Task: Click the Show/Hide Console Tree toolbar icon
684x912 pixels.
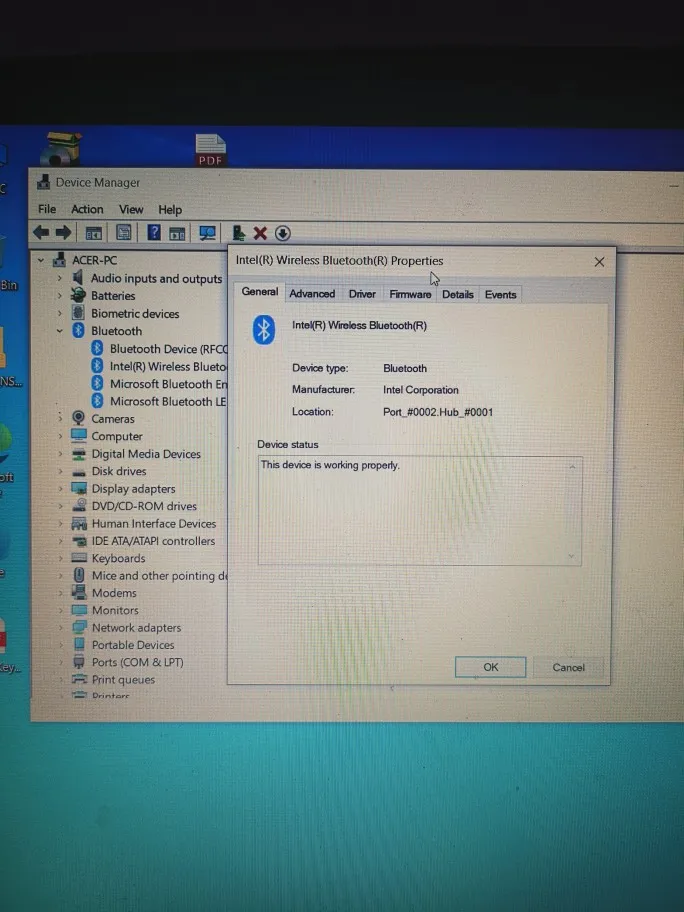Action: click(x=94, y=233)
